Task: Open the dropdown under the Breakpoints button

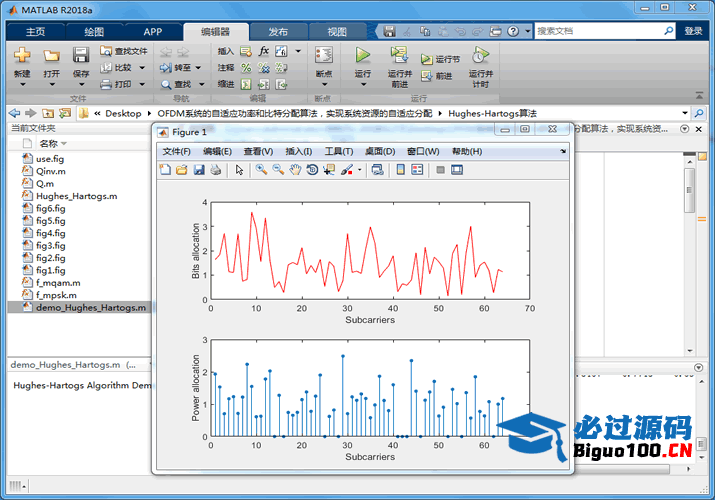Action: click(324, 84)
